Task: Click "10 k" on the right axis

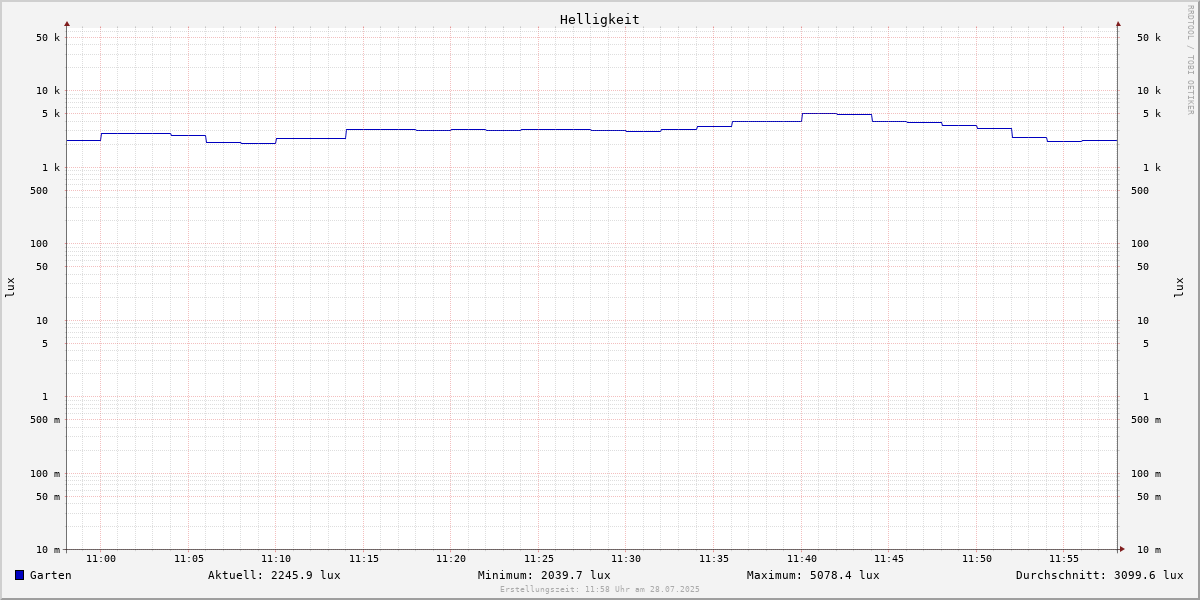Action: click(x=1149, y=91)
